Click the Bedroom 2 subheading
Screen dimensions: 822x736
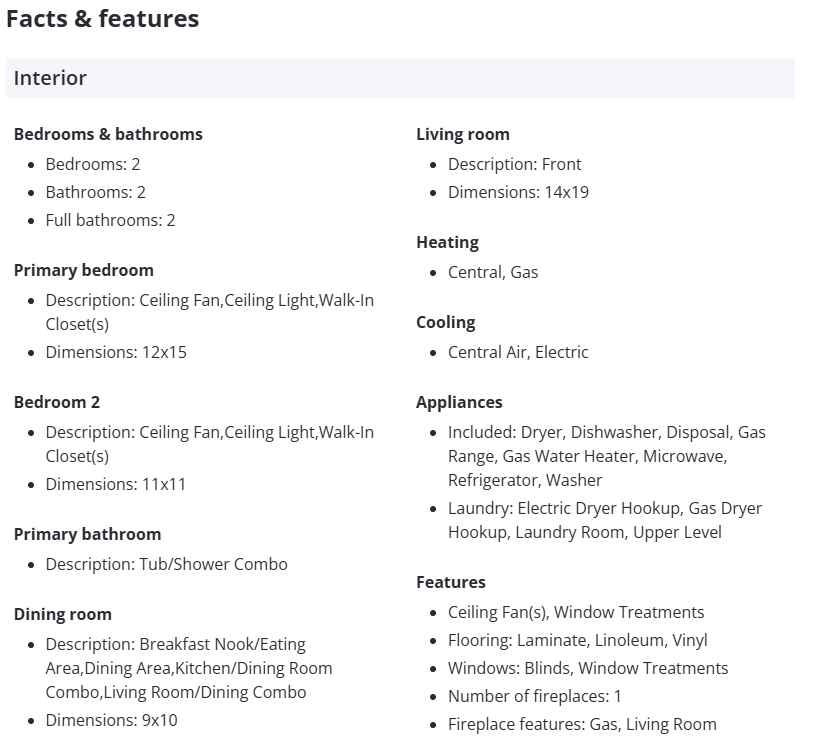[x=57, y=402]
